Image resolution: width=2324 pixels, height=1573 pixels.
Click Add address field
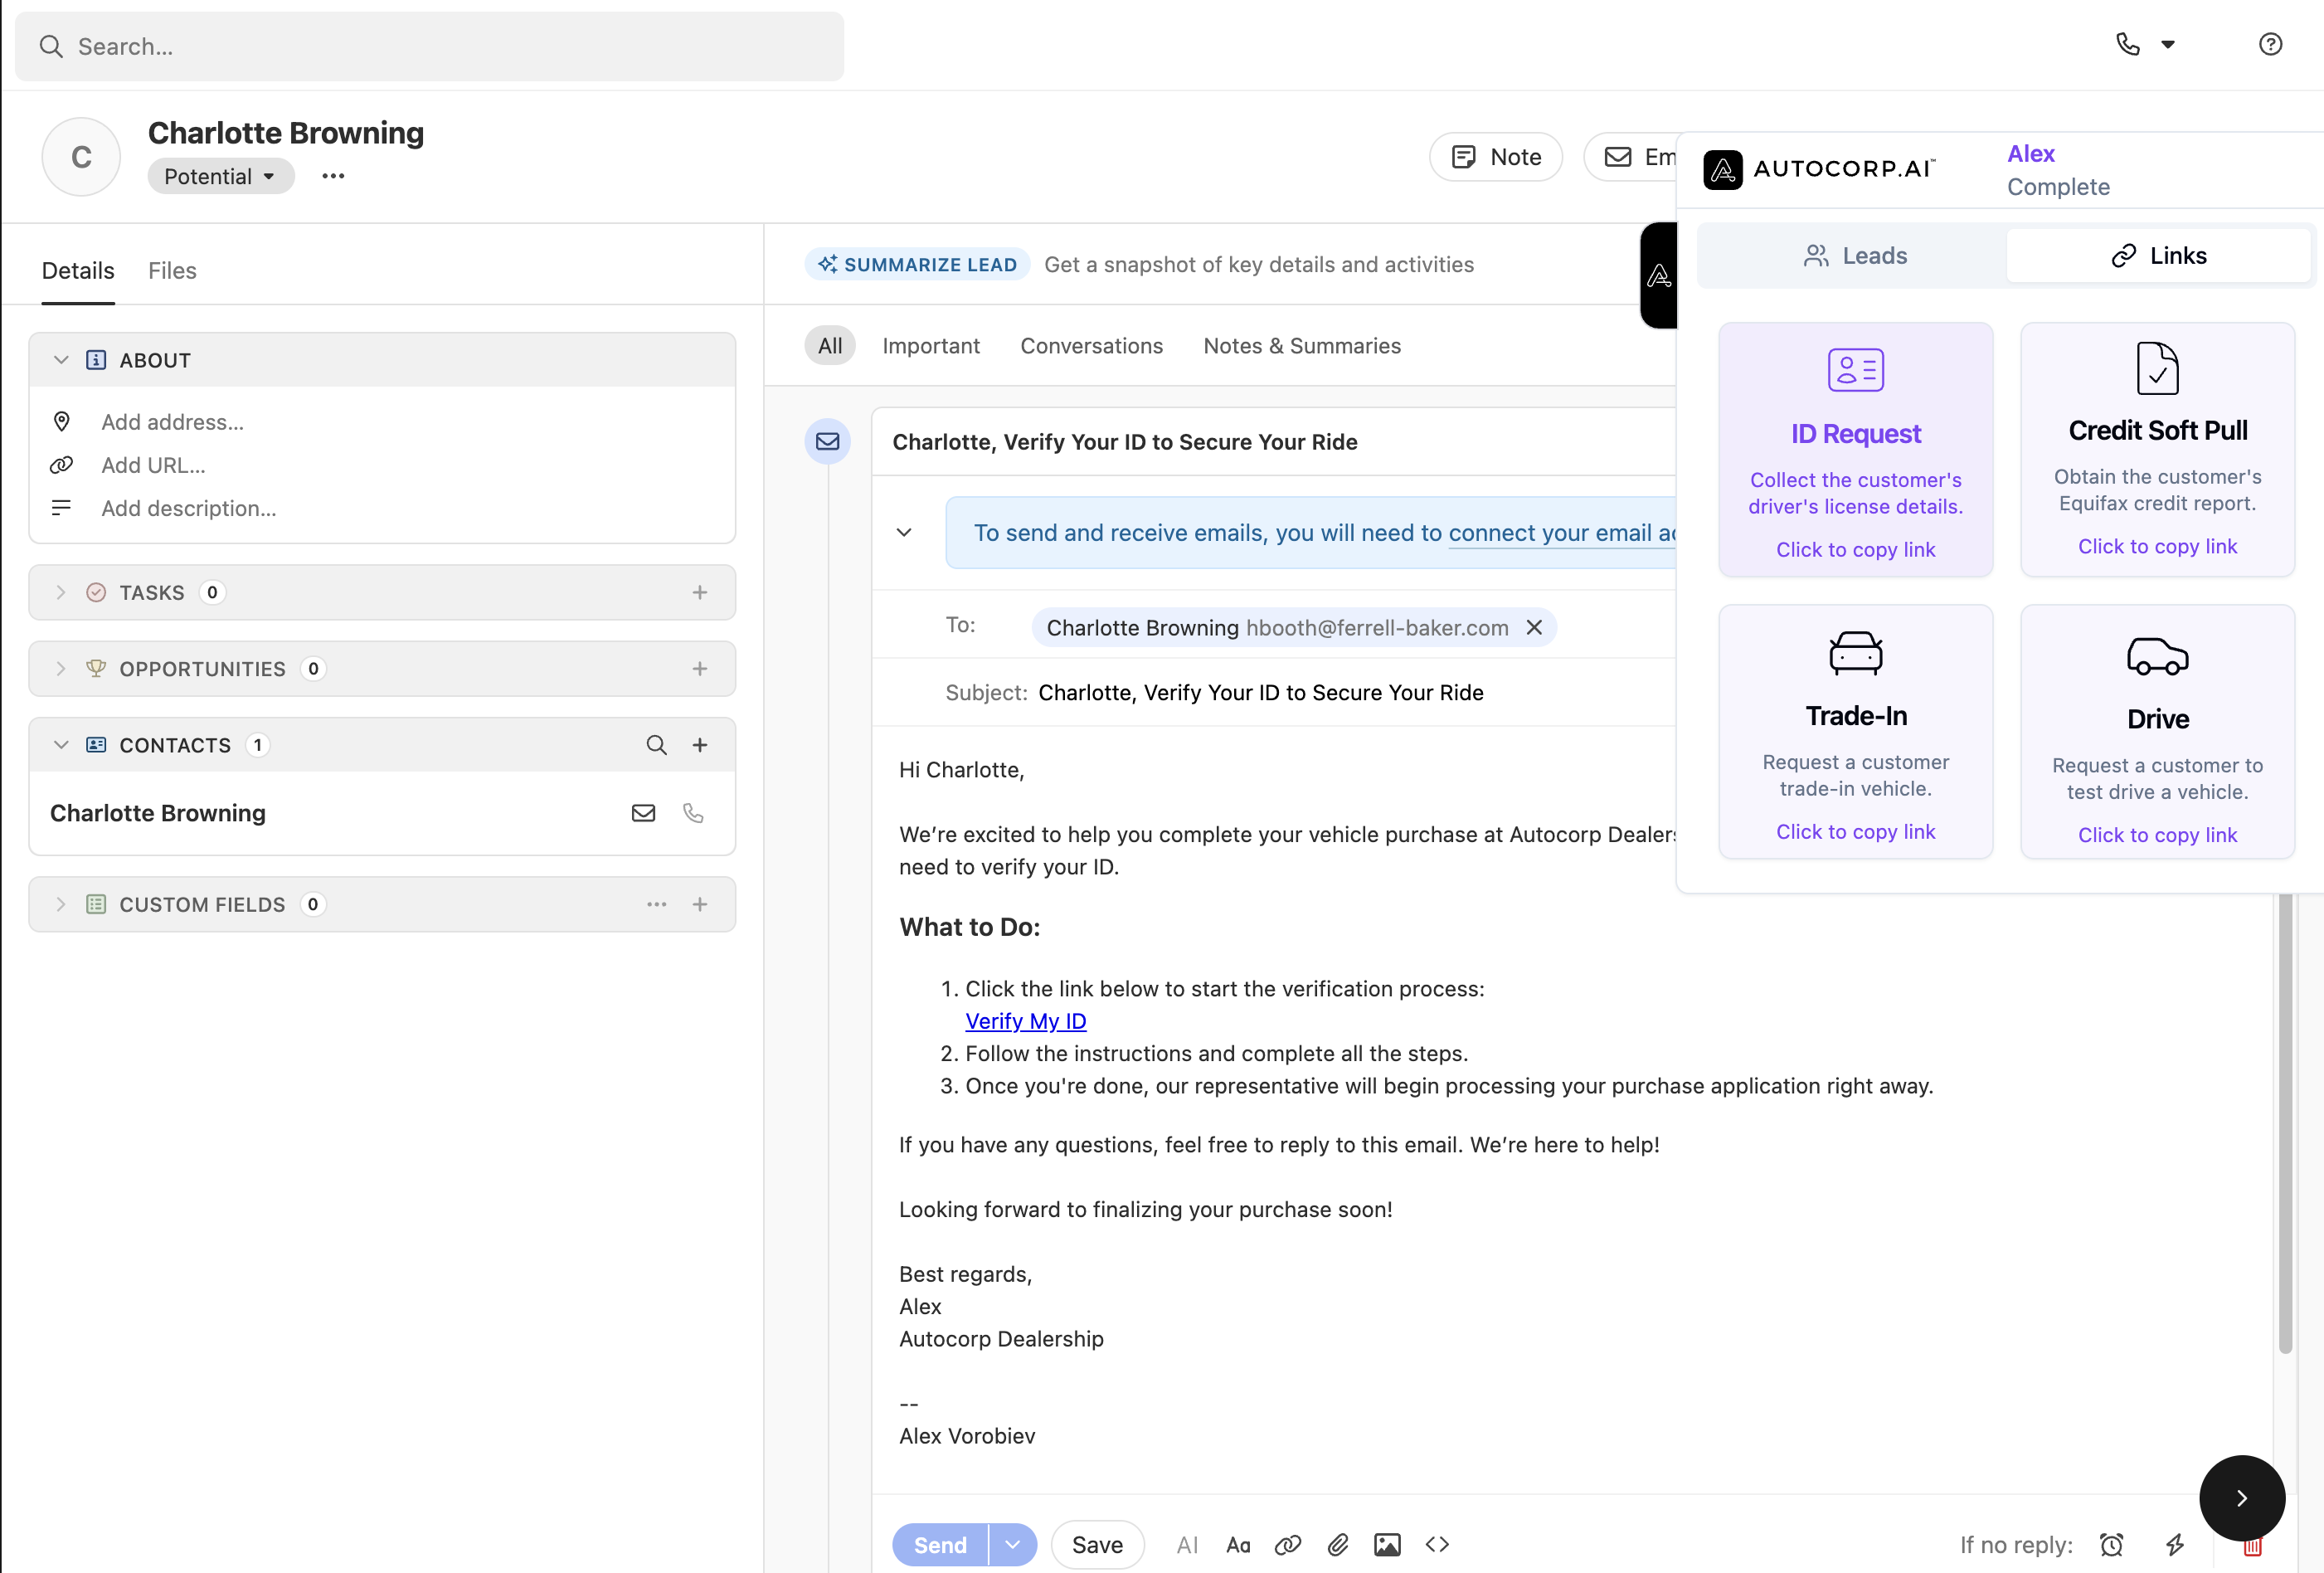(x=172, y=422)
